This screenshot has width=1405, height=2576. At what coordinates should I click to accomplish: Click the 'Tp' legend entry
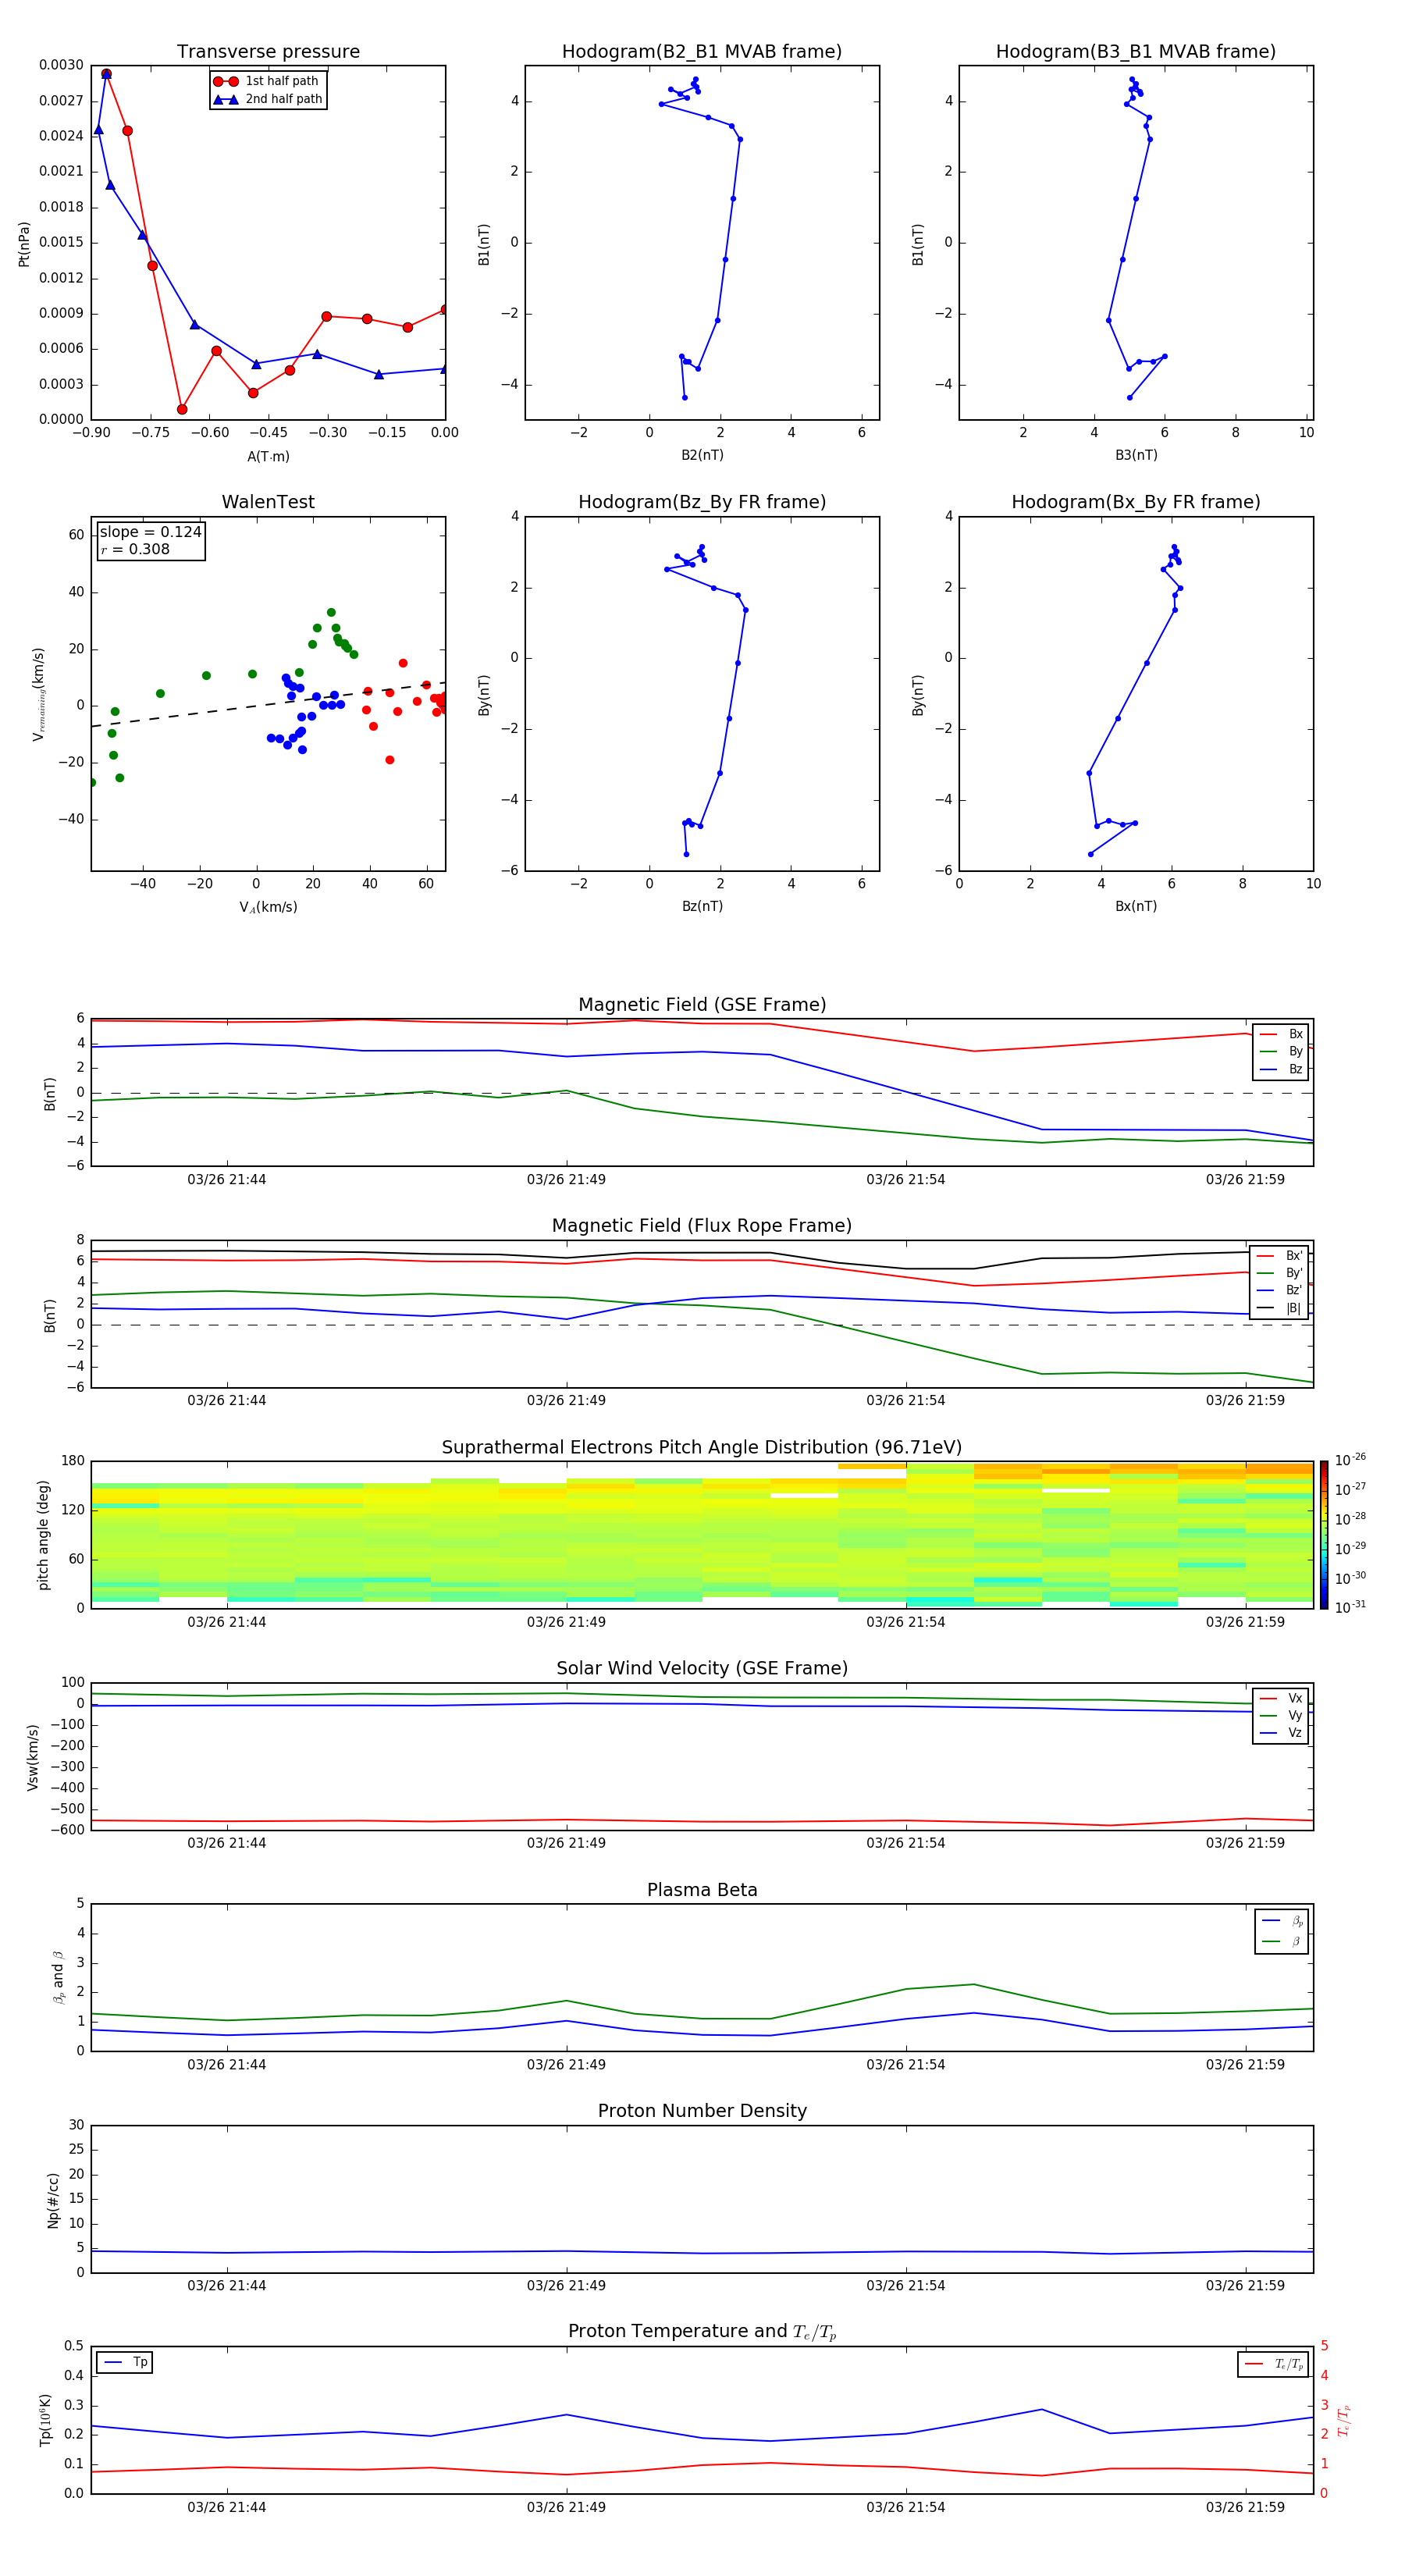pyautogui.click(x=125, y=2362)
